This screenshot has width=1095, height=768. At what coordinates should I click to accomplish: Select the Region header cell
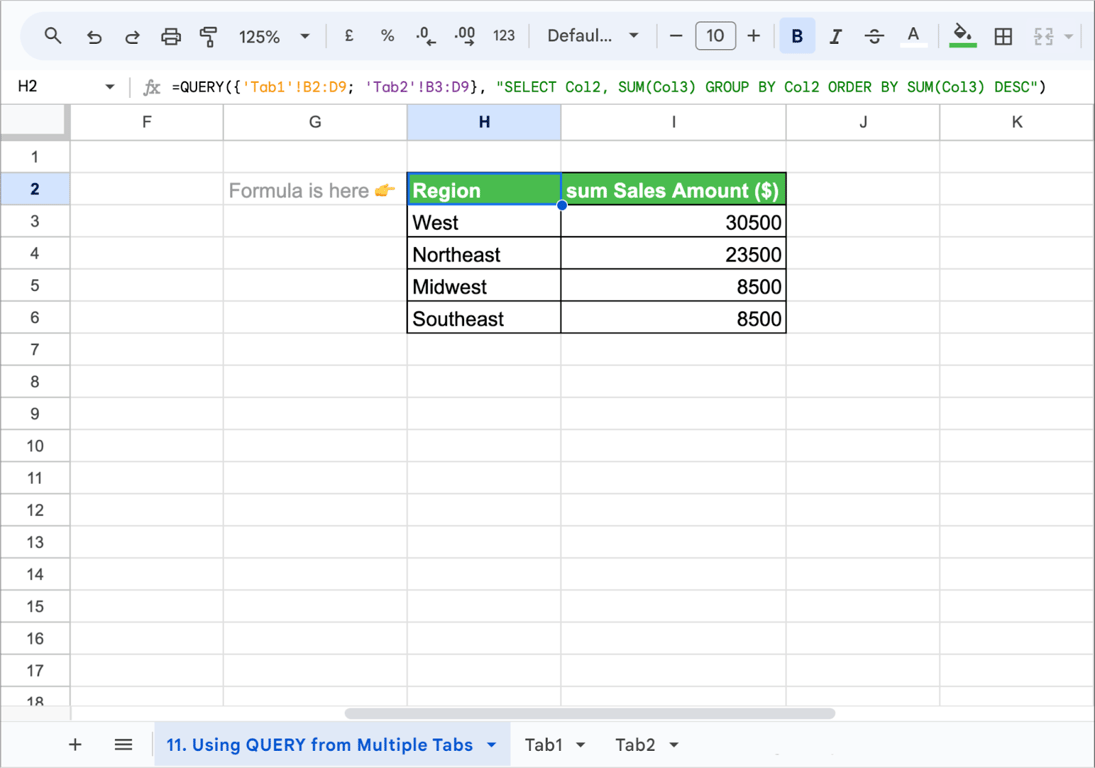(484, 189)
